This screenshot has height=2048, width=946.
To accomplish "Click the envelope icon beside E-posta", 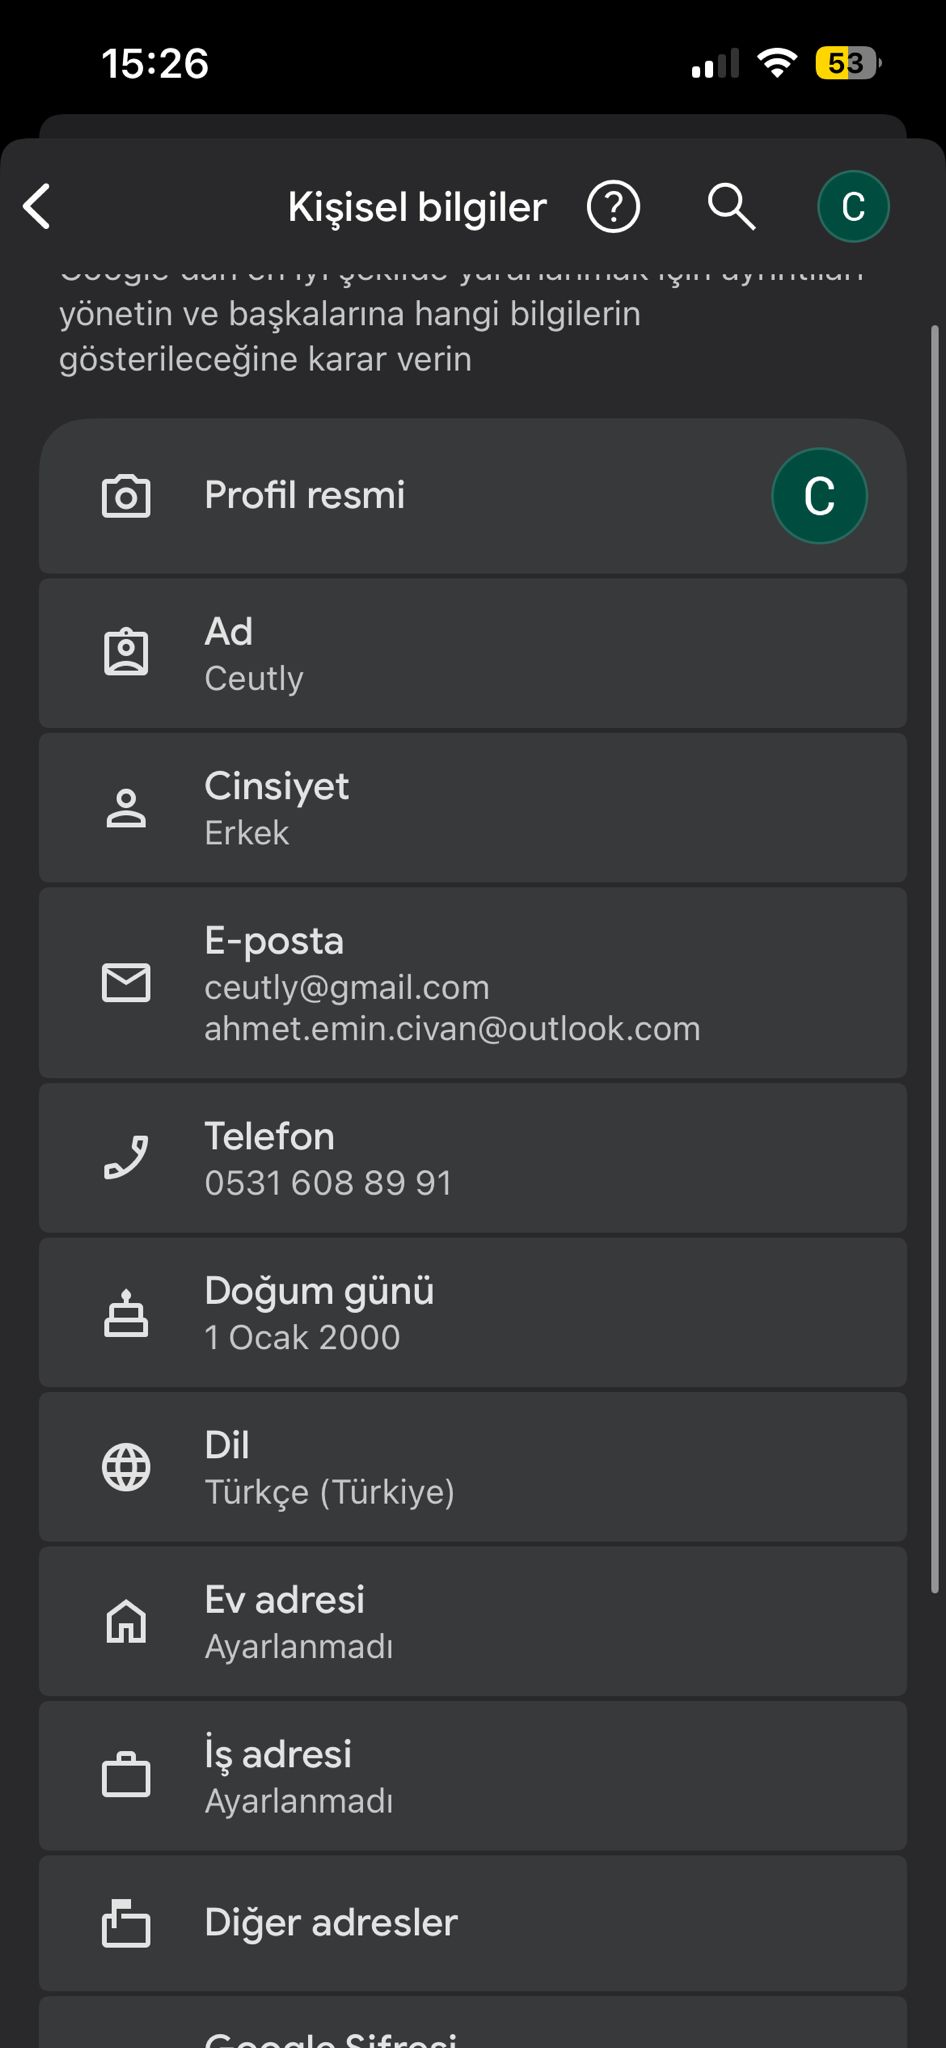I will (126, 983).
